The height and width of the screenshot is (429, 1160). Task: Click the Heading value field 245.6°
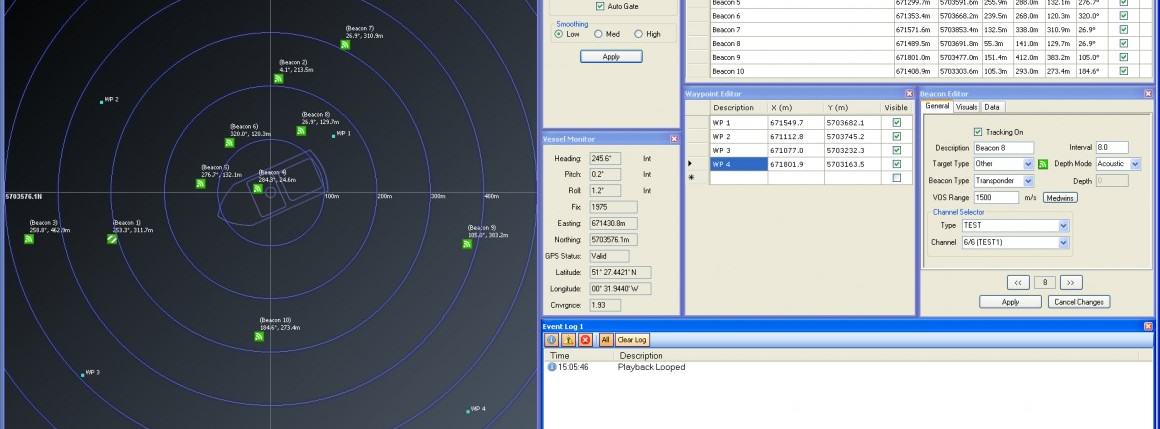[x=605, y=159]
